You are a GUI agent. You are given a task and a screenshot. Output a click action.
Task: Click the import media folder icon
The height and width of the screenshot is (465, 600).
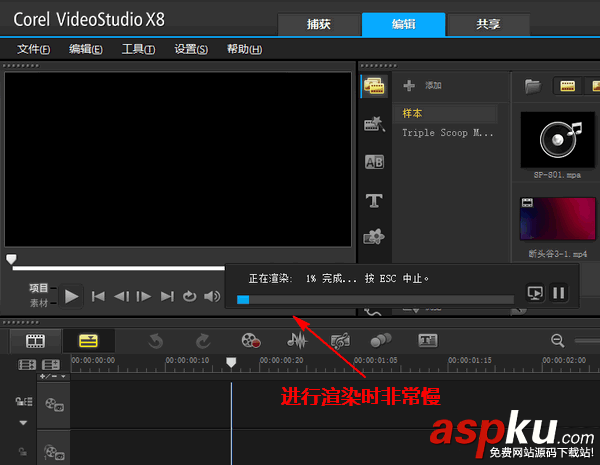533,86
